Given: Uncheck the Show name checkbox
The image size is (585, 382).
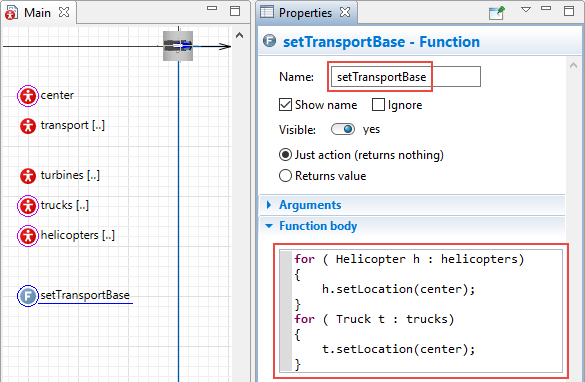Looking at the screenshot, I should coord(285,105).
